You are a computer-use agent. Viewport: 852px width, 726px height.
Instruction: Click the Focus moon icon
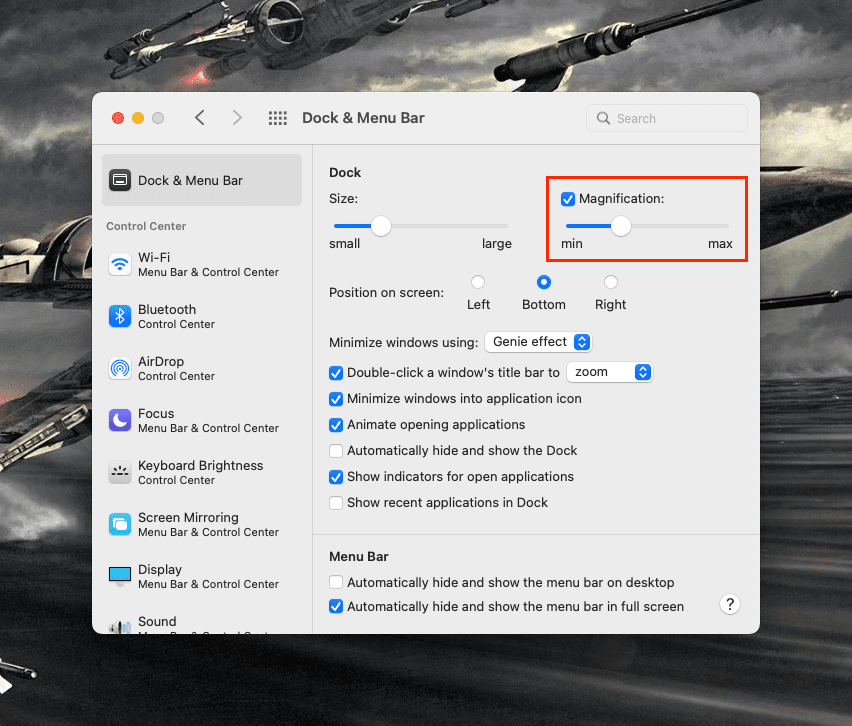120,421
